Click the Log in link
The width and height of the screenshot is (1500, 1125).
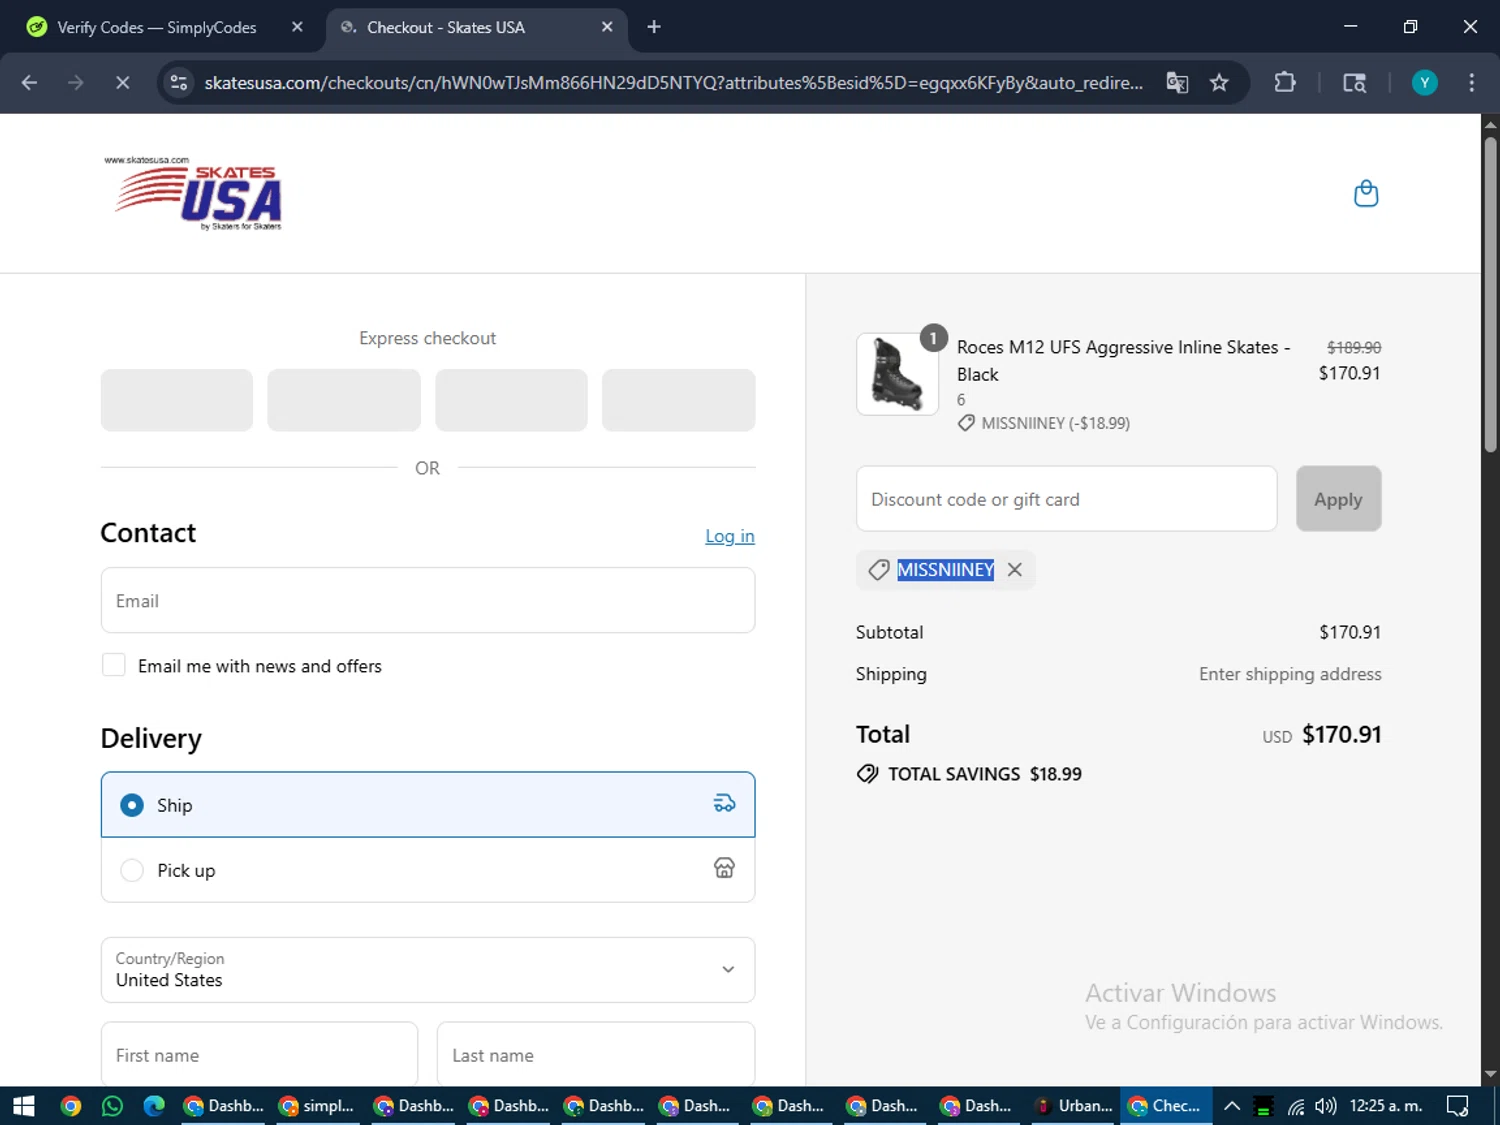coord(730,536)
